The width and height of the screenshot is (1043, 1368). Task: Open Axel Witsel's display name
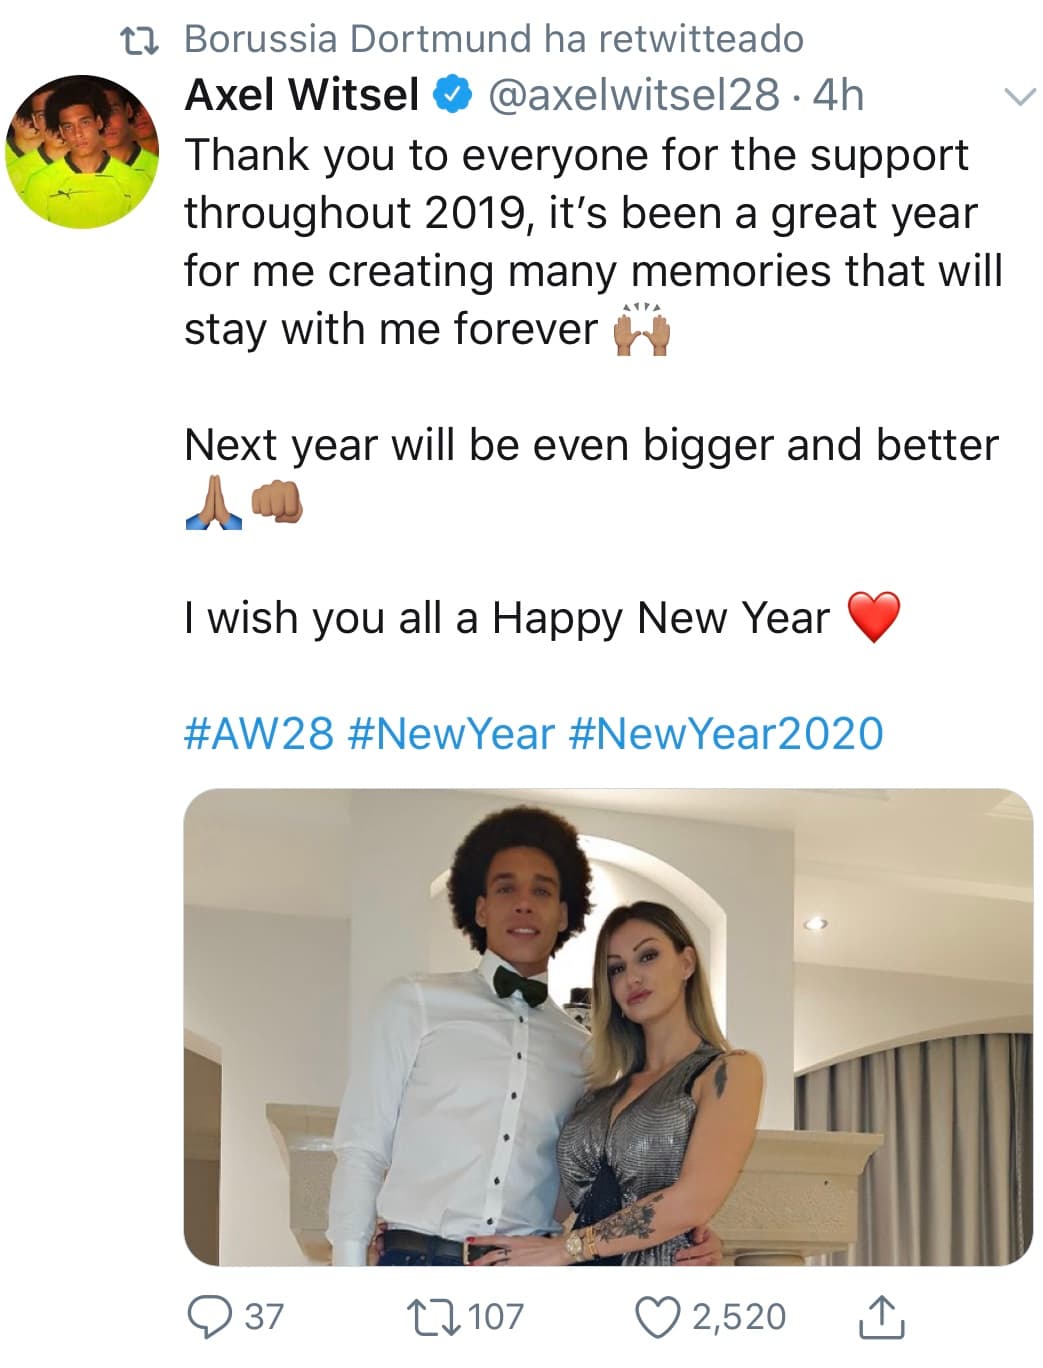point(302,95)
